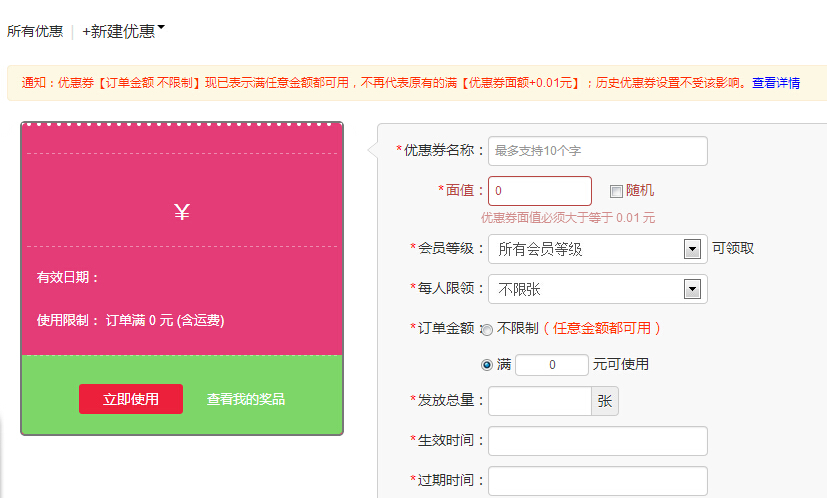Click the 生效时间 date field
827x498 pixels.
(x=598, y=441)
